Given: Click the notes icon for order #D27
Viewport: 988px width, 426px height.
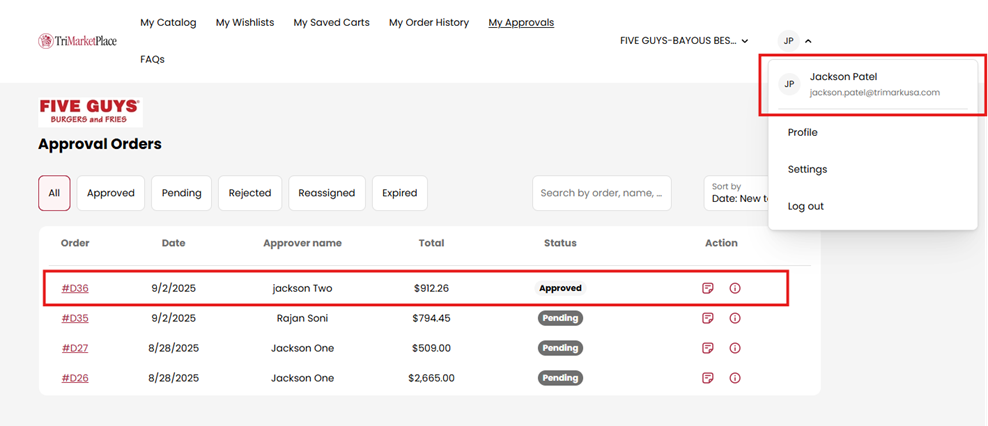Looking at the screenshot, I should pos(708,348).
